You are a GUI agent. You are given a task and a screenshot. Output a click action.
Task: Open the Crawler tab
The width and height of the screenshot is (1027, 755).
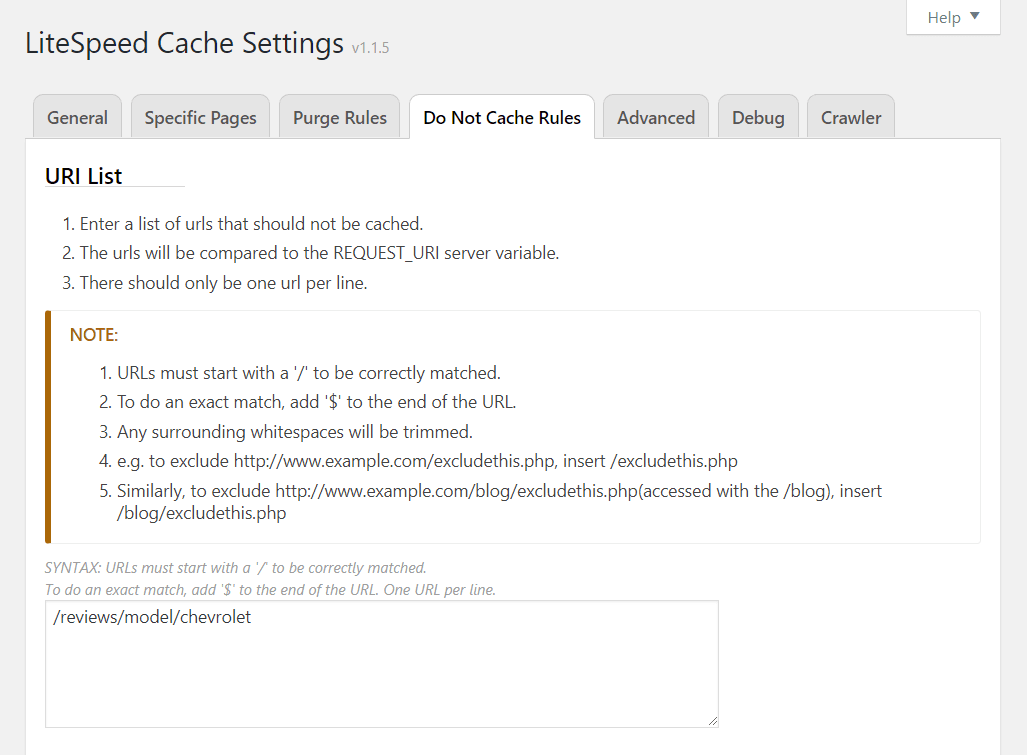pyautogui.click(x=850, y=118)
